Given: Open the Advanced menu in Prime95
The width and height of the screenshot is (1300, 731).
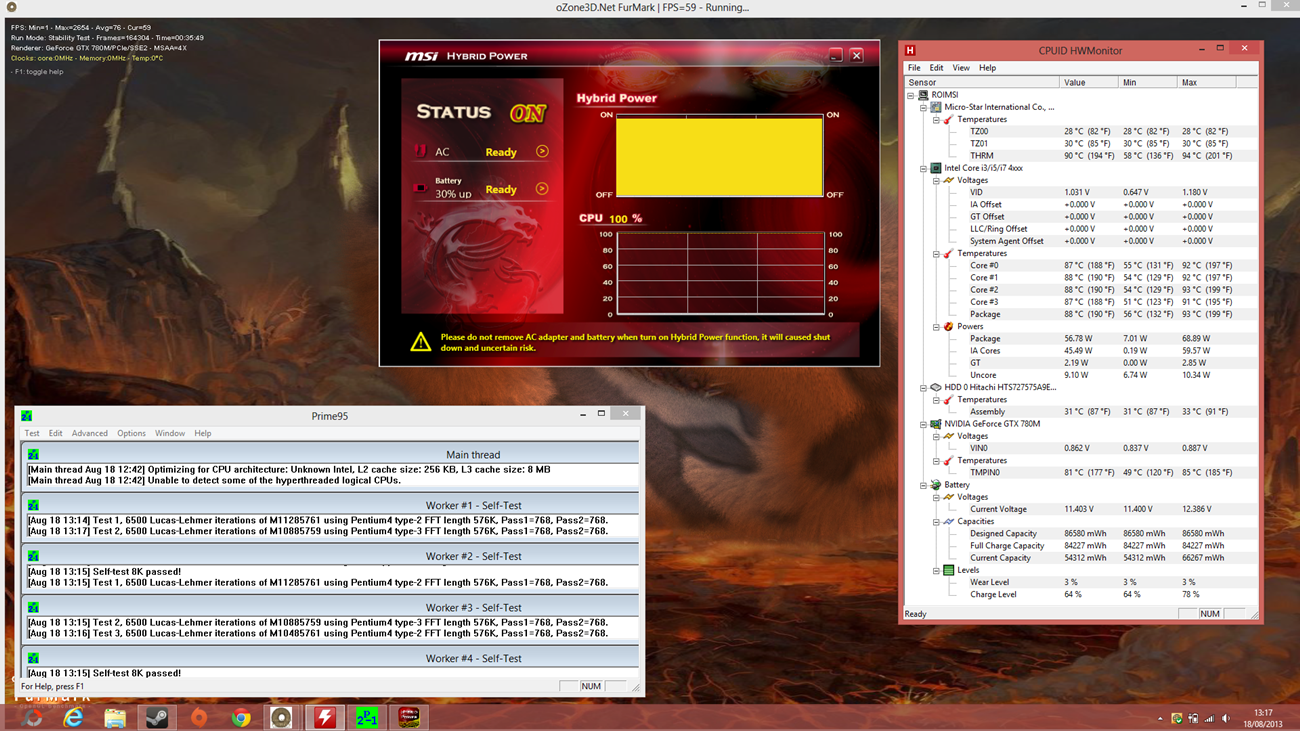Looking at the screenshot, I should tap(89, 434).
